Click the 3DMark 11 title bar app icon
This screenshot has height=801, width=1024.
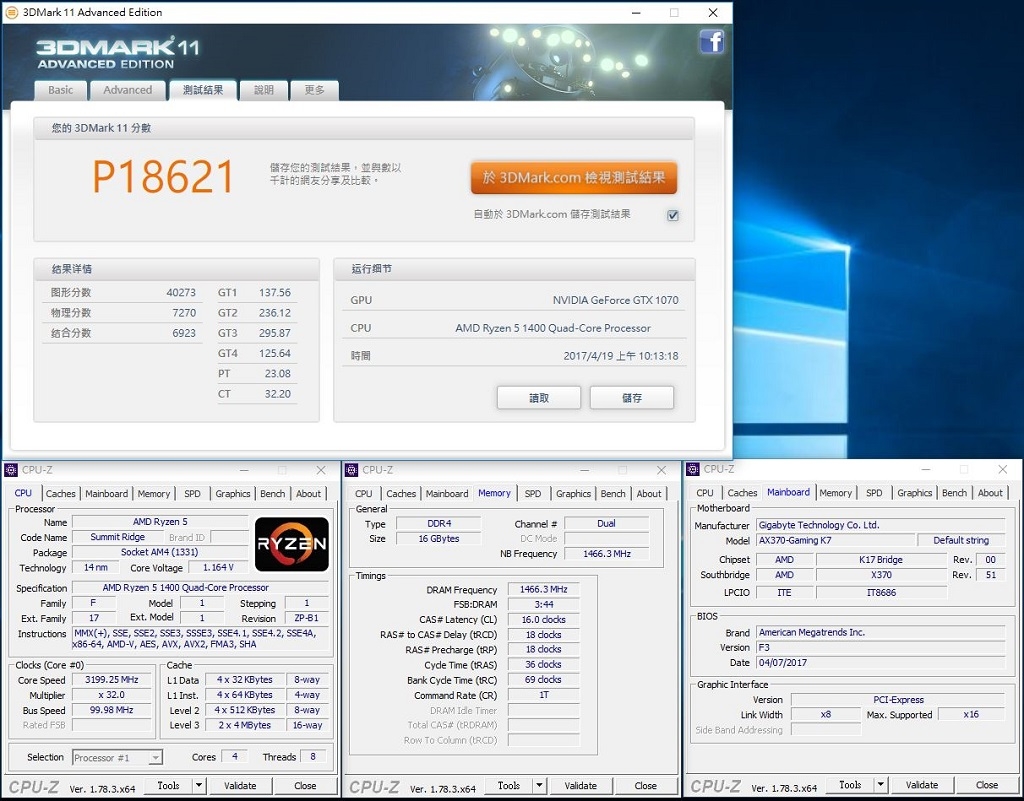(x=11, y=12)
